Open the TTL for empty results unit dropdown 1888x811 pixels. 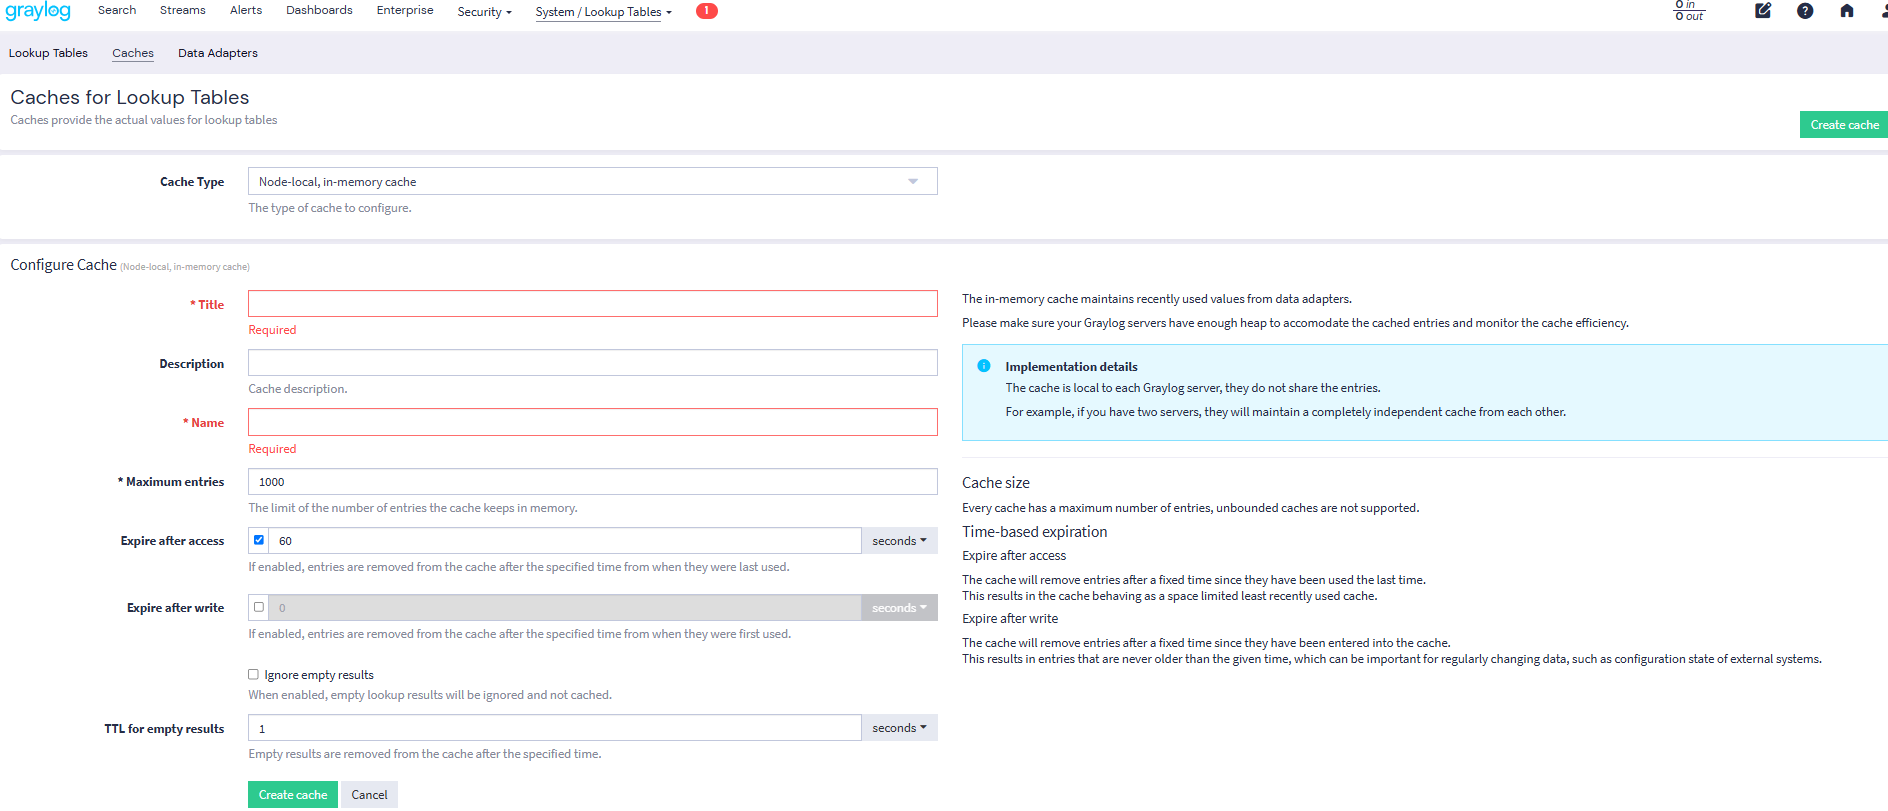[x=898, y=728]
